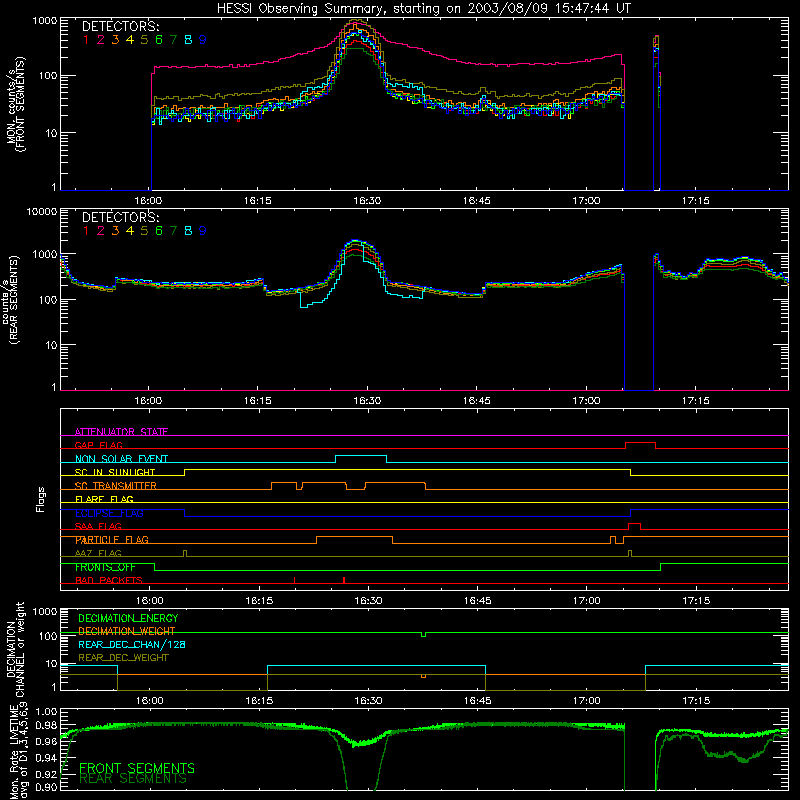
Task: Click the 17:15 tick under decimation panel
Action: (696, 701)
